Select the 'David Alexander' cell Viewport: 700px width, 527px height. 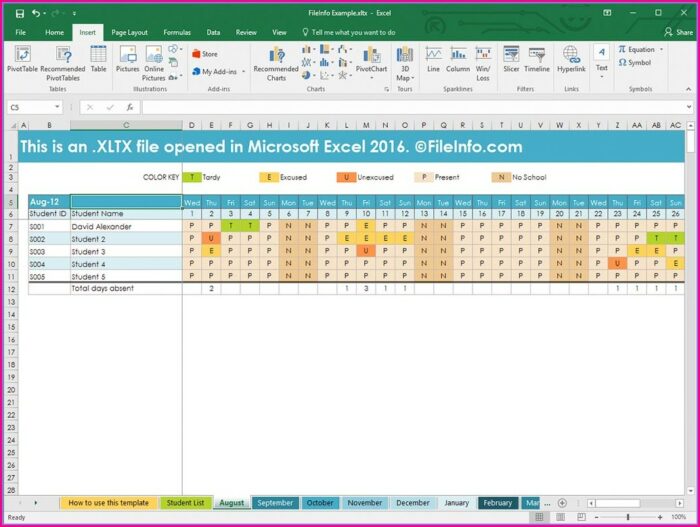(126, 226)
